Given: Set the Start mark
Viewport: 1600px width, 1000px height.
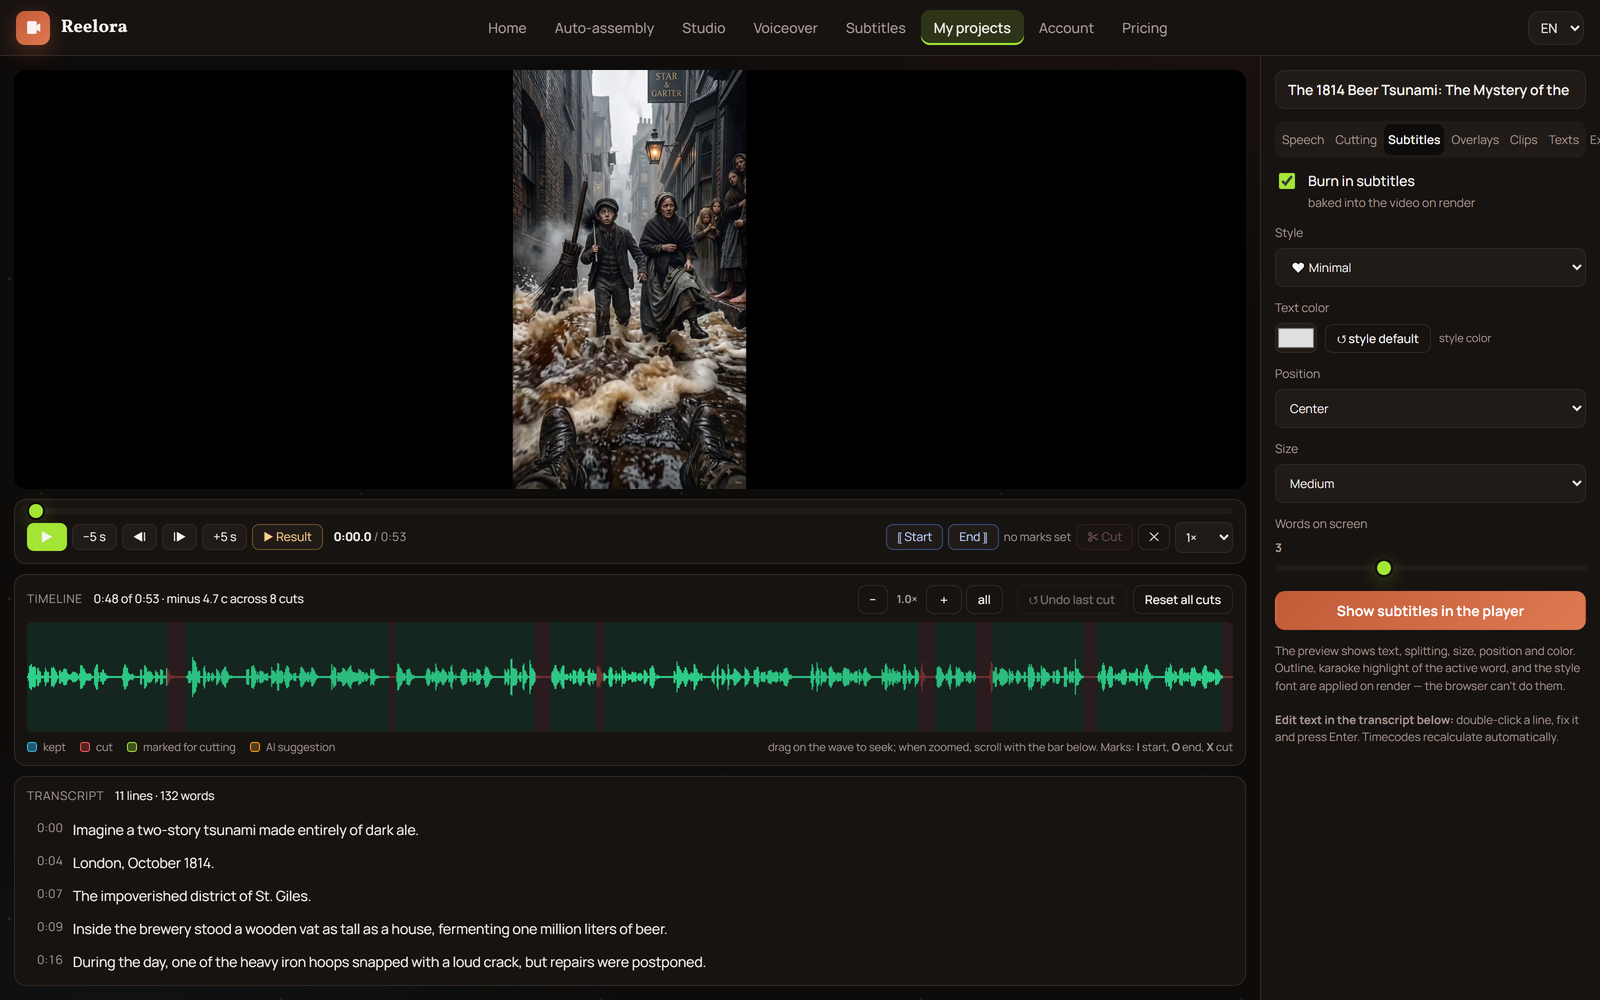Looking at the screenshot, I should click(x=914, y=537).
